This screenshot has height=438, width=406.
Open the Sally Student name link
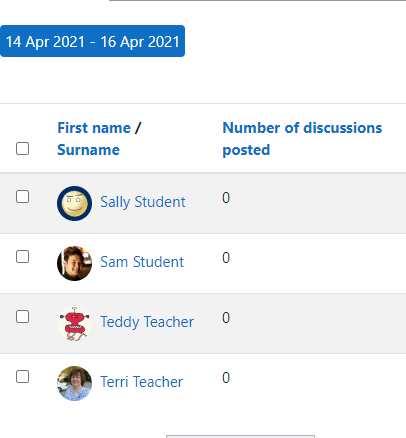143,202
